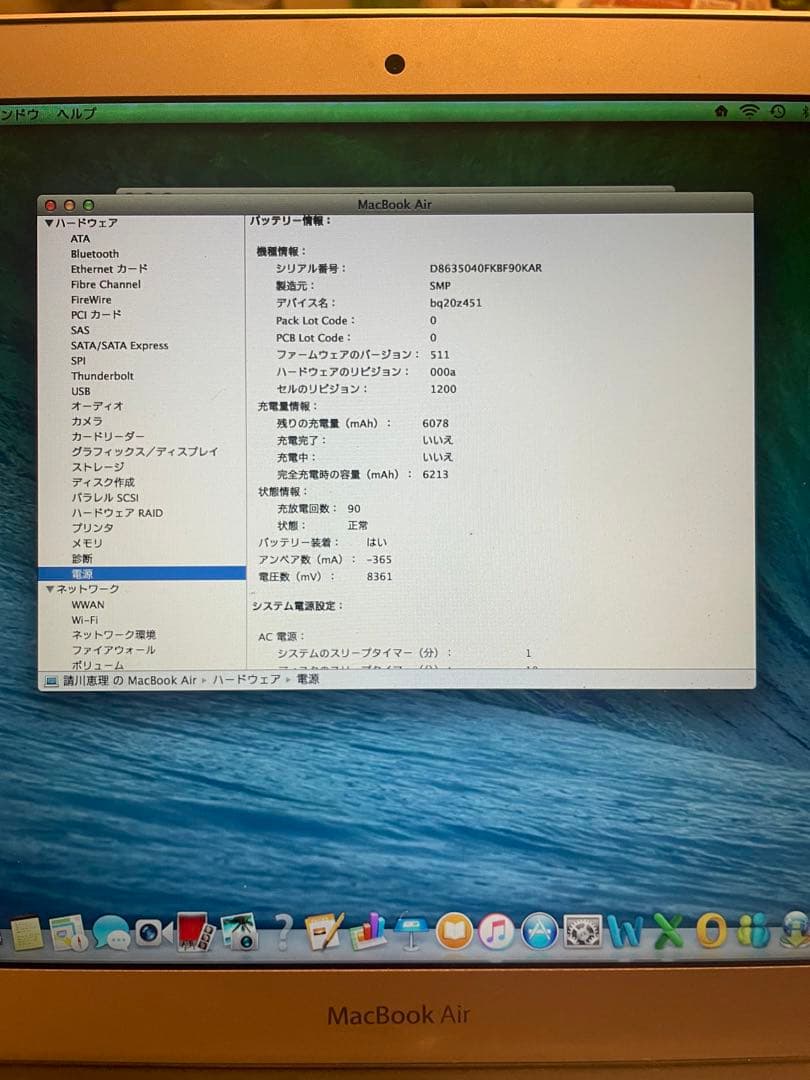Image resolution: width=810 pixels, height=1080 pixels.
Task: Collapse the ハードウェア section in the sidebar
Action: point(47,223)
